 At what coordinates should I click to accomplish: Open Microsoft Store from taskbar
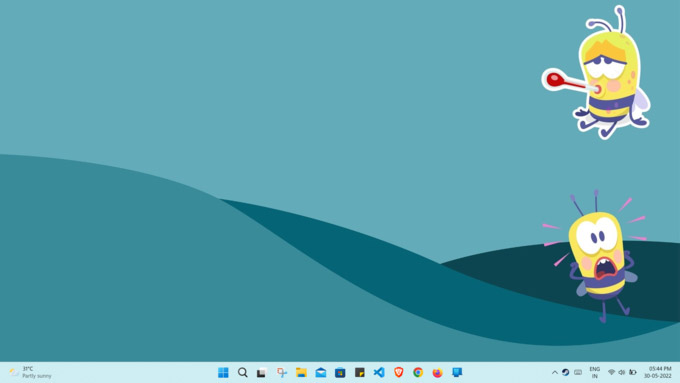point(340,372)
